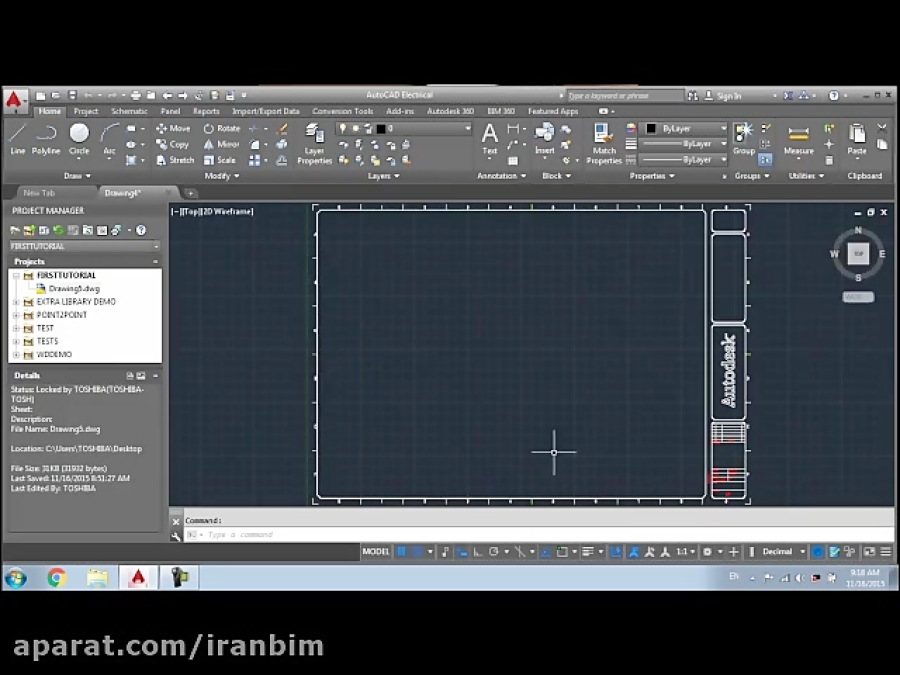This screenshot has width=900, height=675.
Task: Select the Line tool
Action: 16,131
